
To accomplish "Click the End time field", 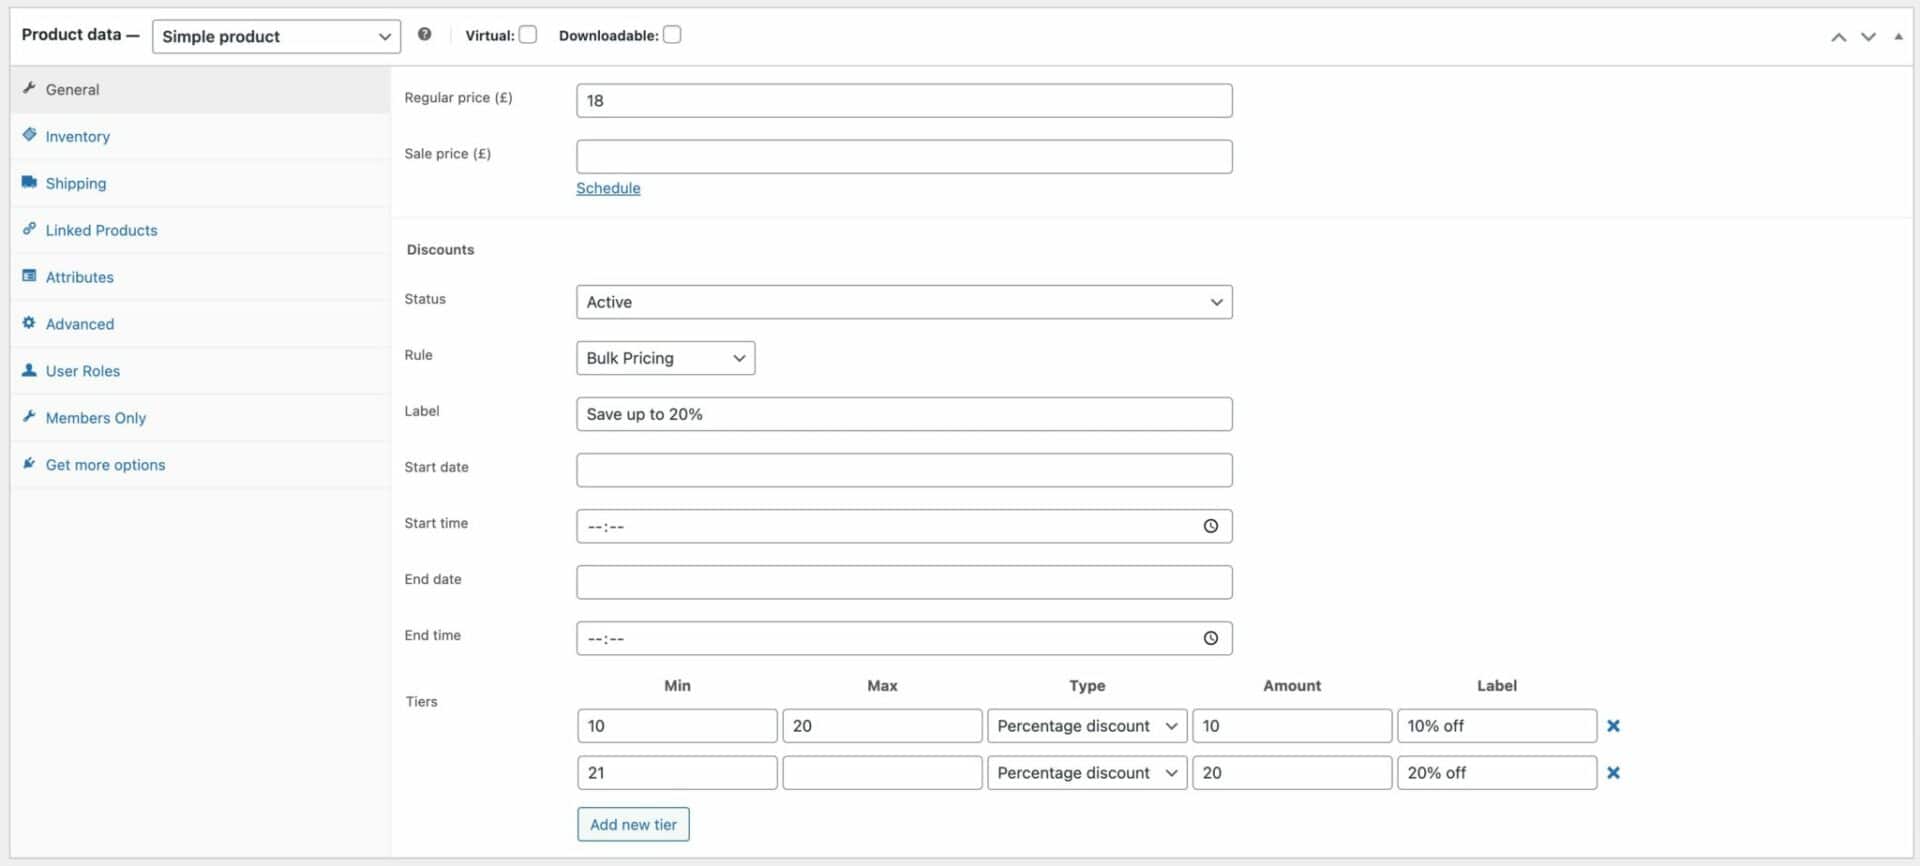I will coord(904,638).
